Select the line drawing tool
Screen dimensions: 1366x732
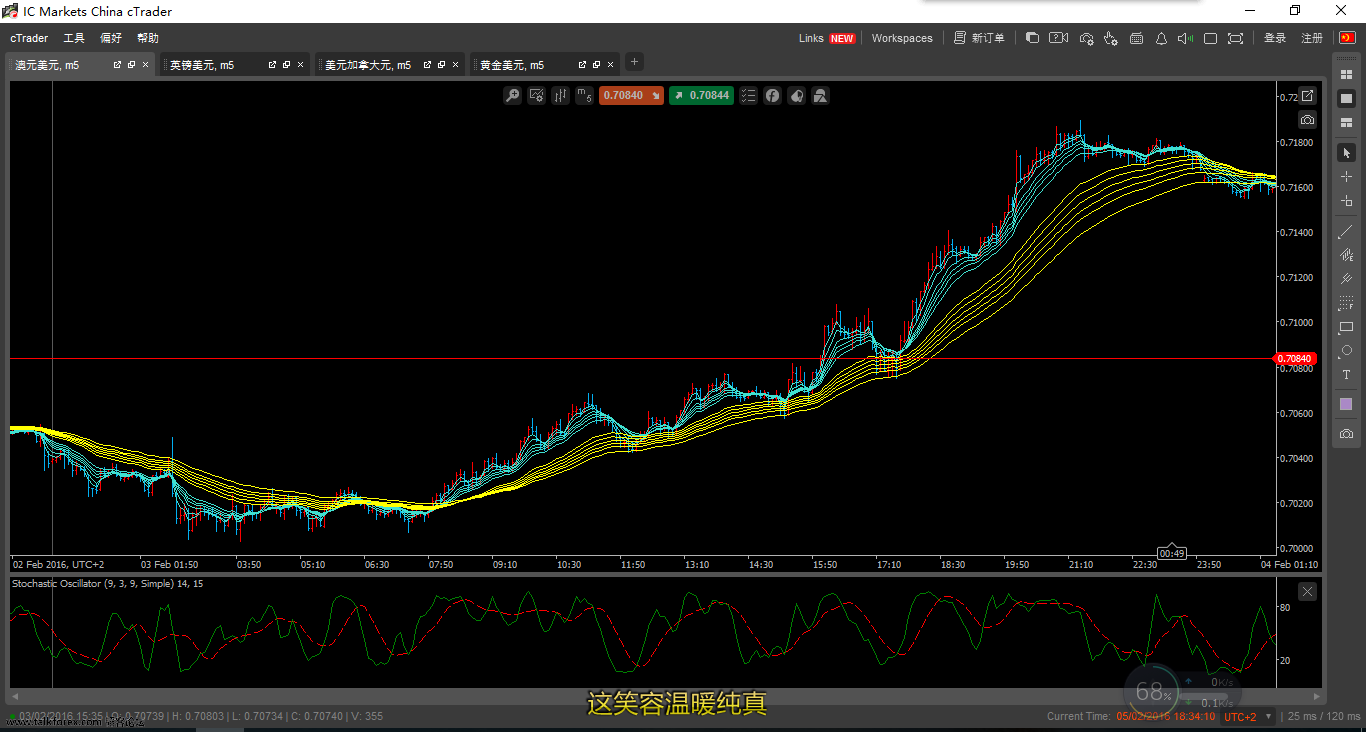[1346, 231]
